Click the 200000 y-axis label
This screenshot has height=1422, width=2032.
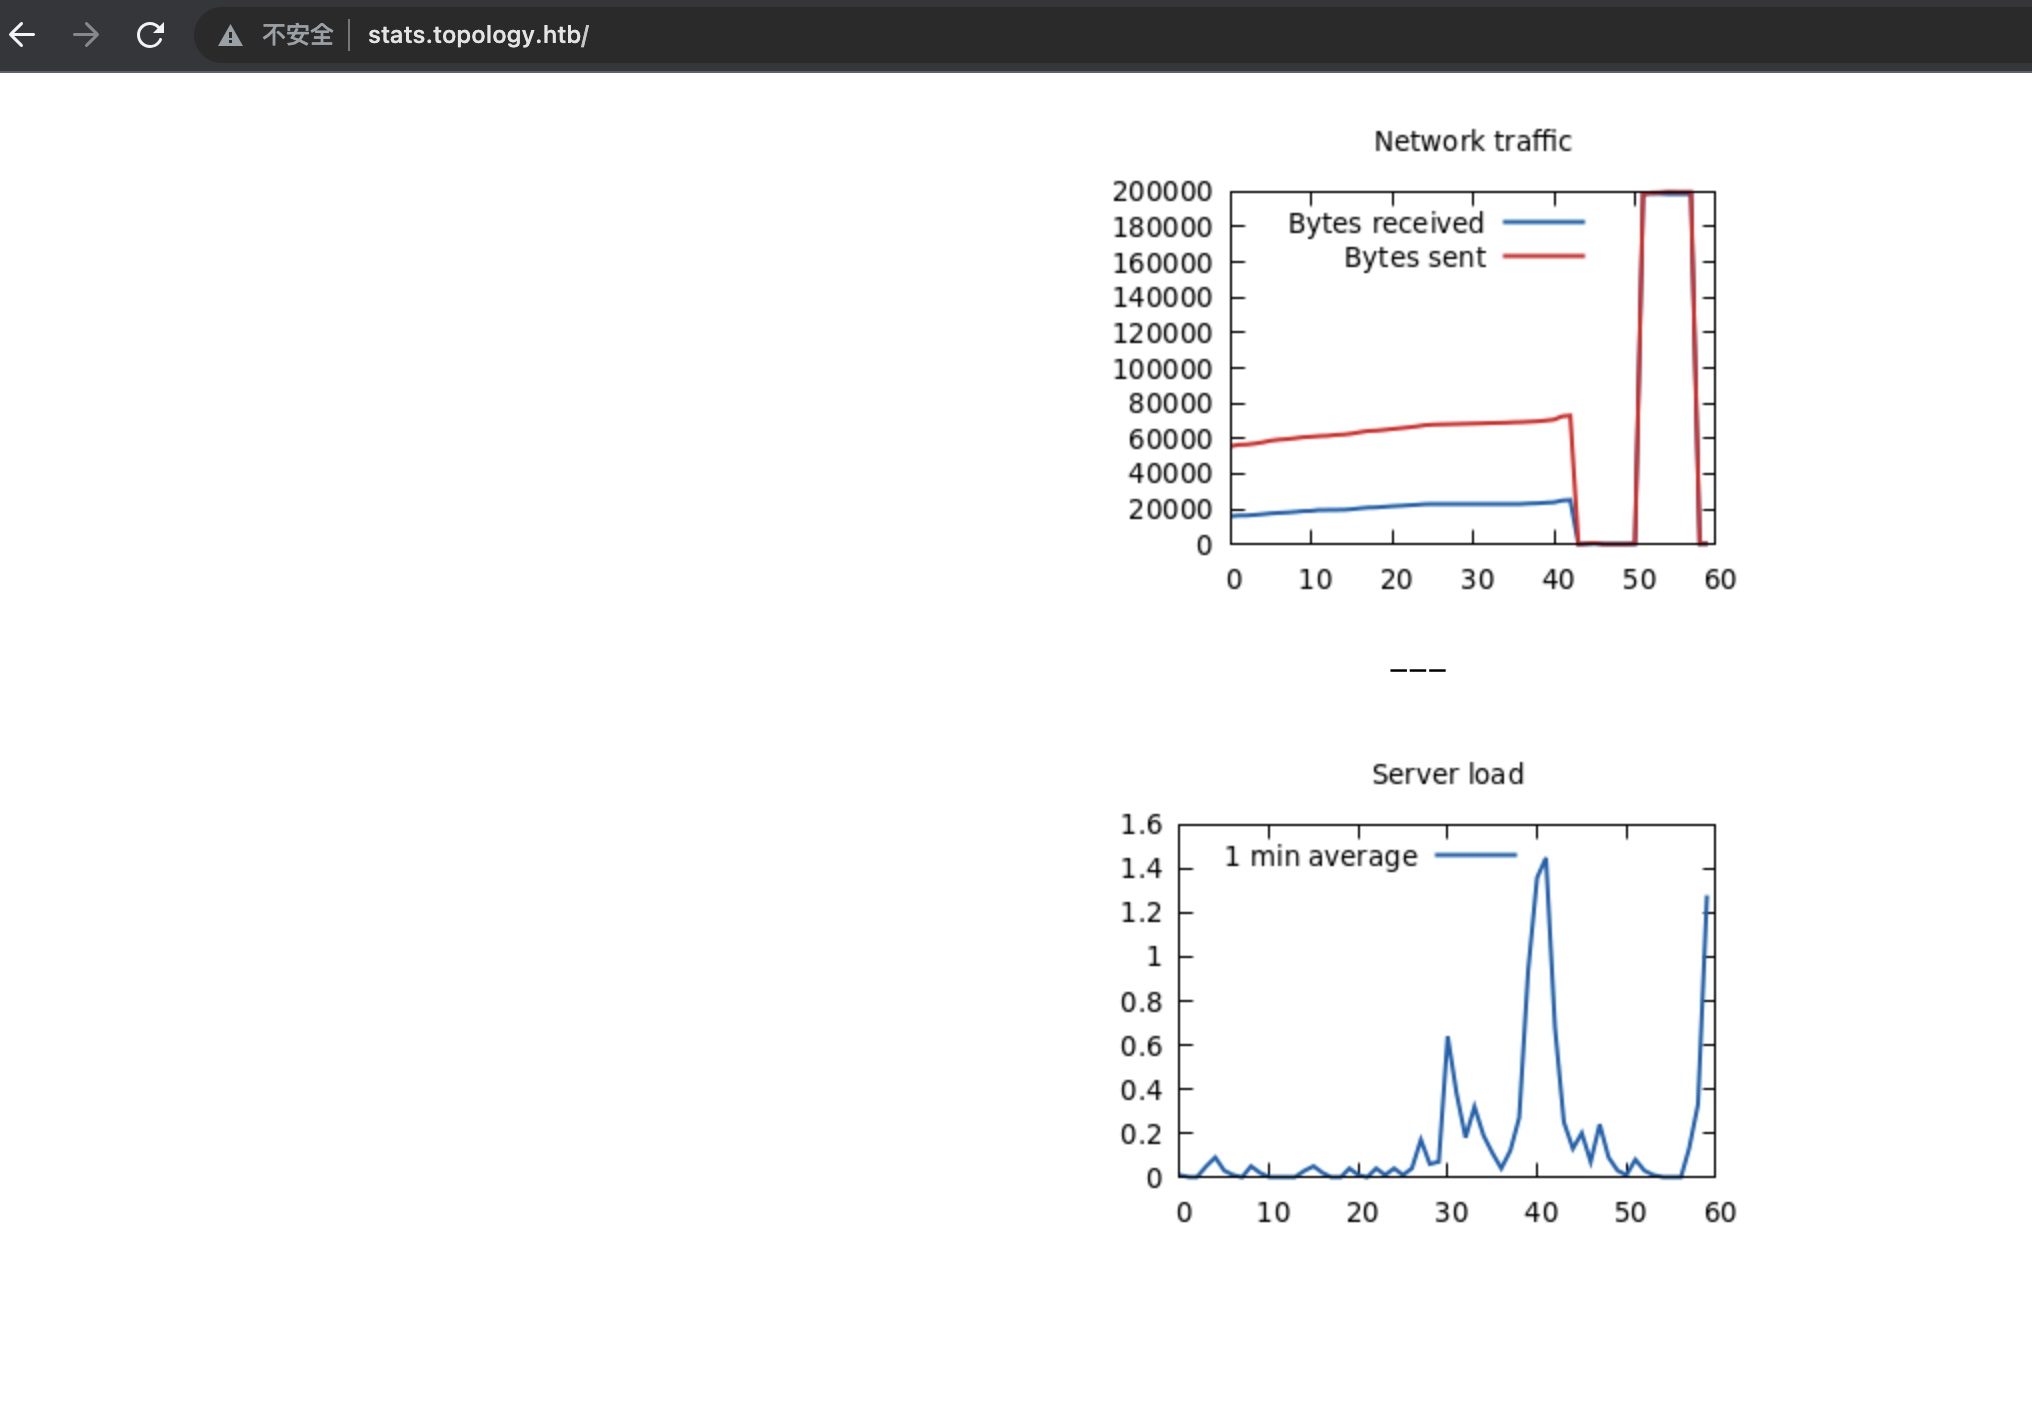pyautogui.click(x=1162, y=191)
